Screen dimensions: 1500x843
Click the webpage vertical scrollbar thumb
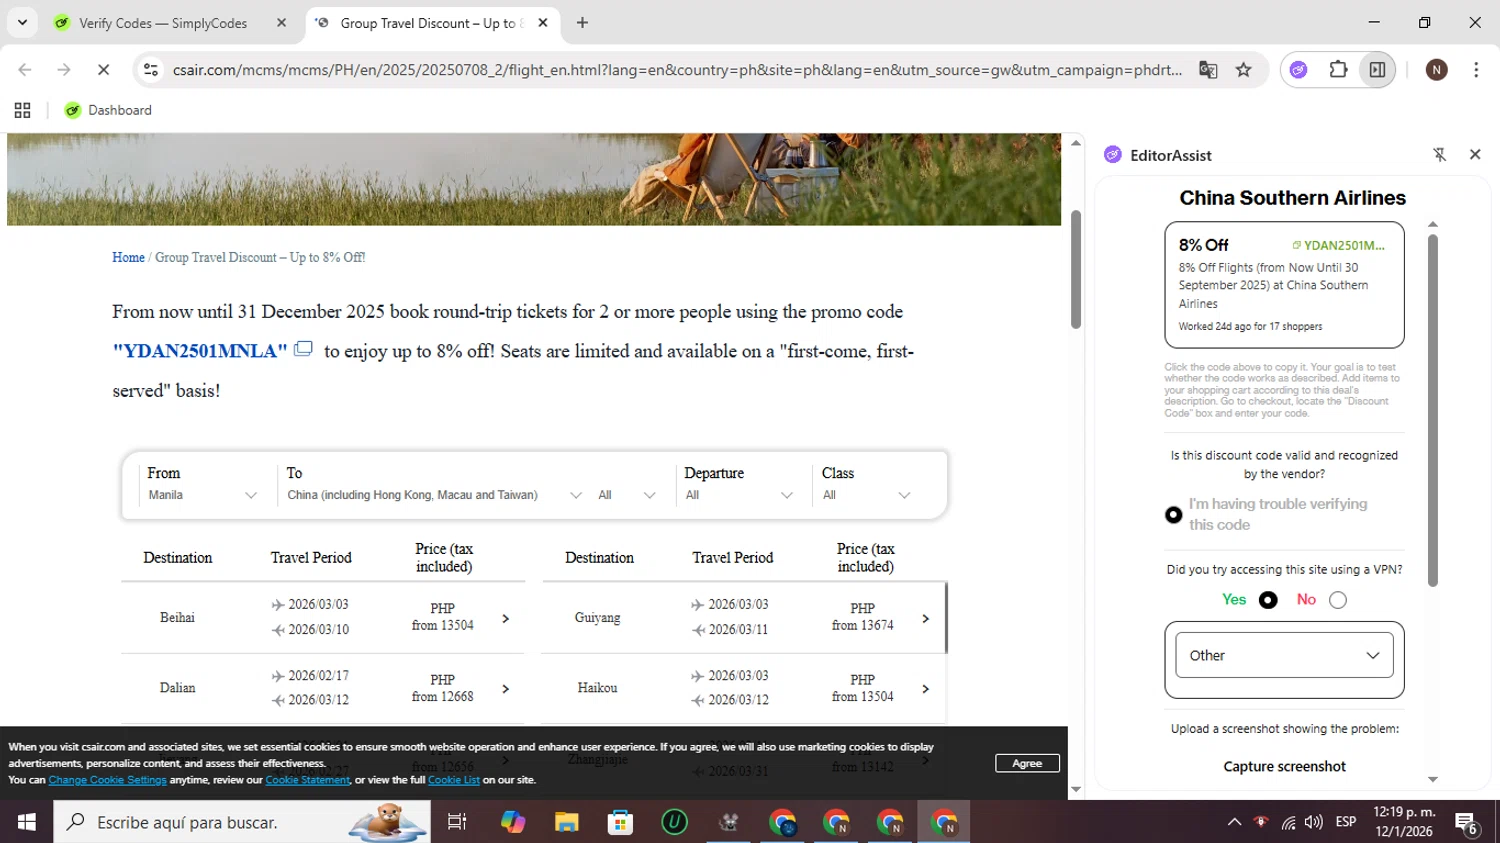click(1076, 268)
